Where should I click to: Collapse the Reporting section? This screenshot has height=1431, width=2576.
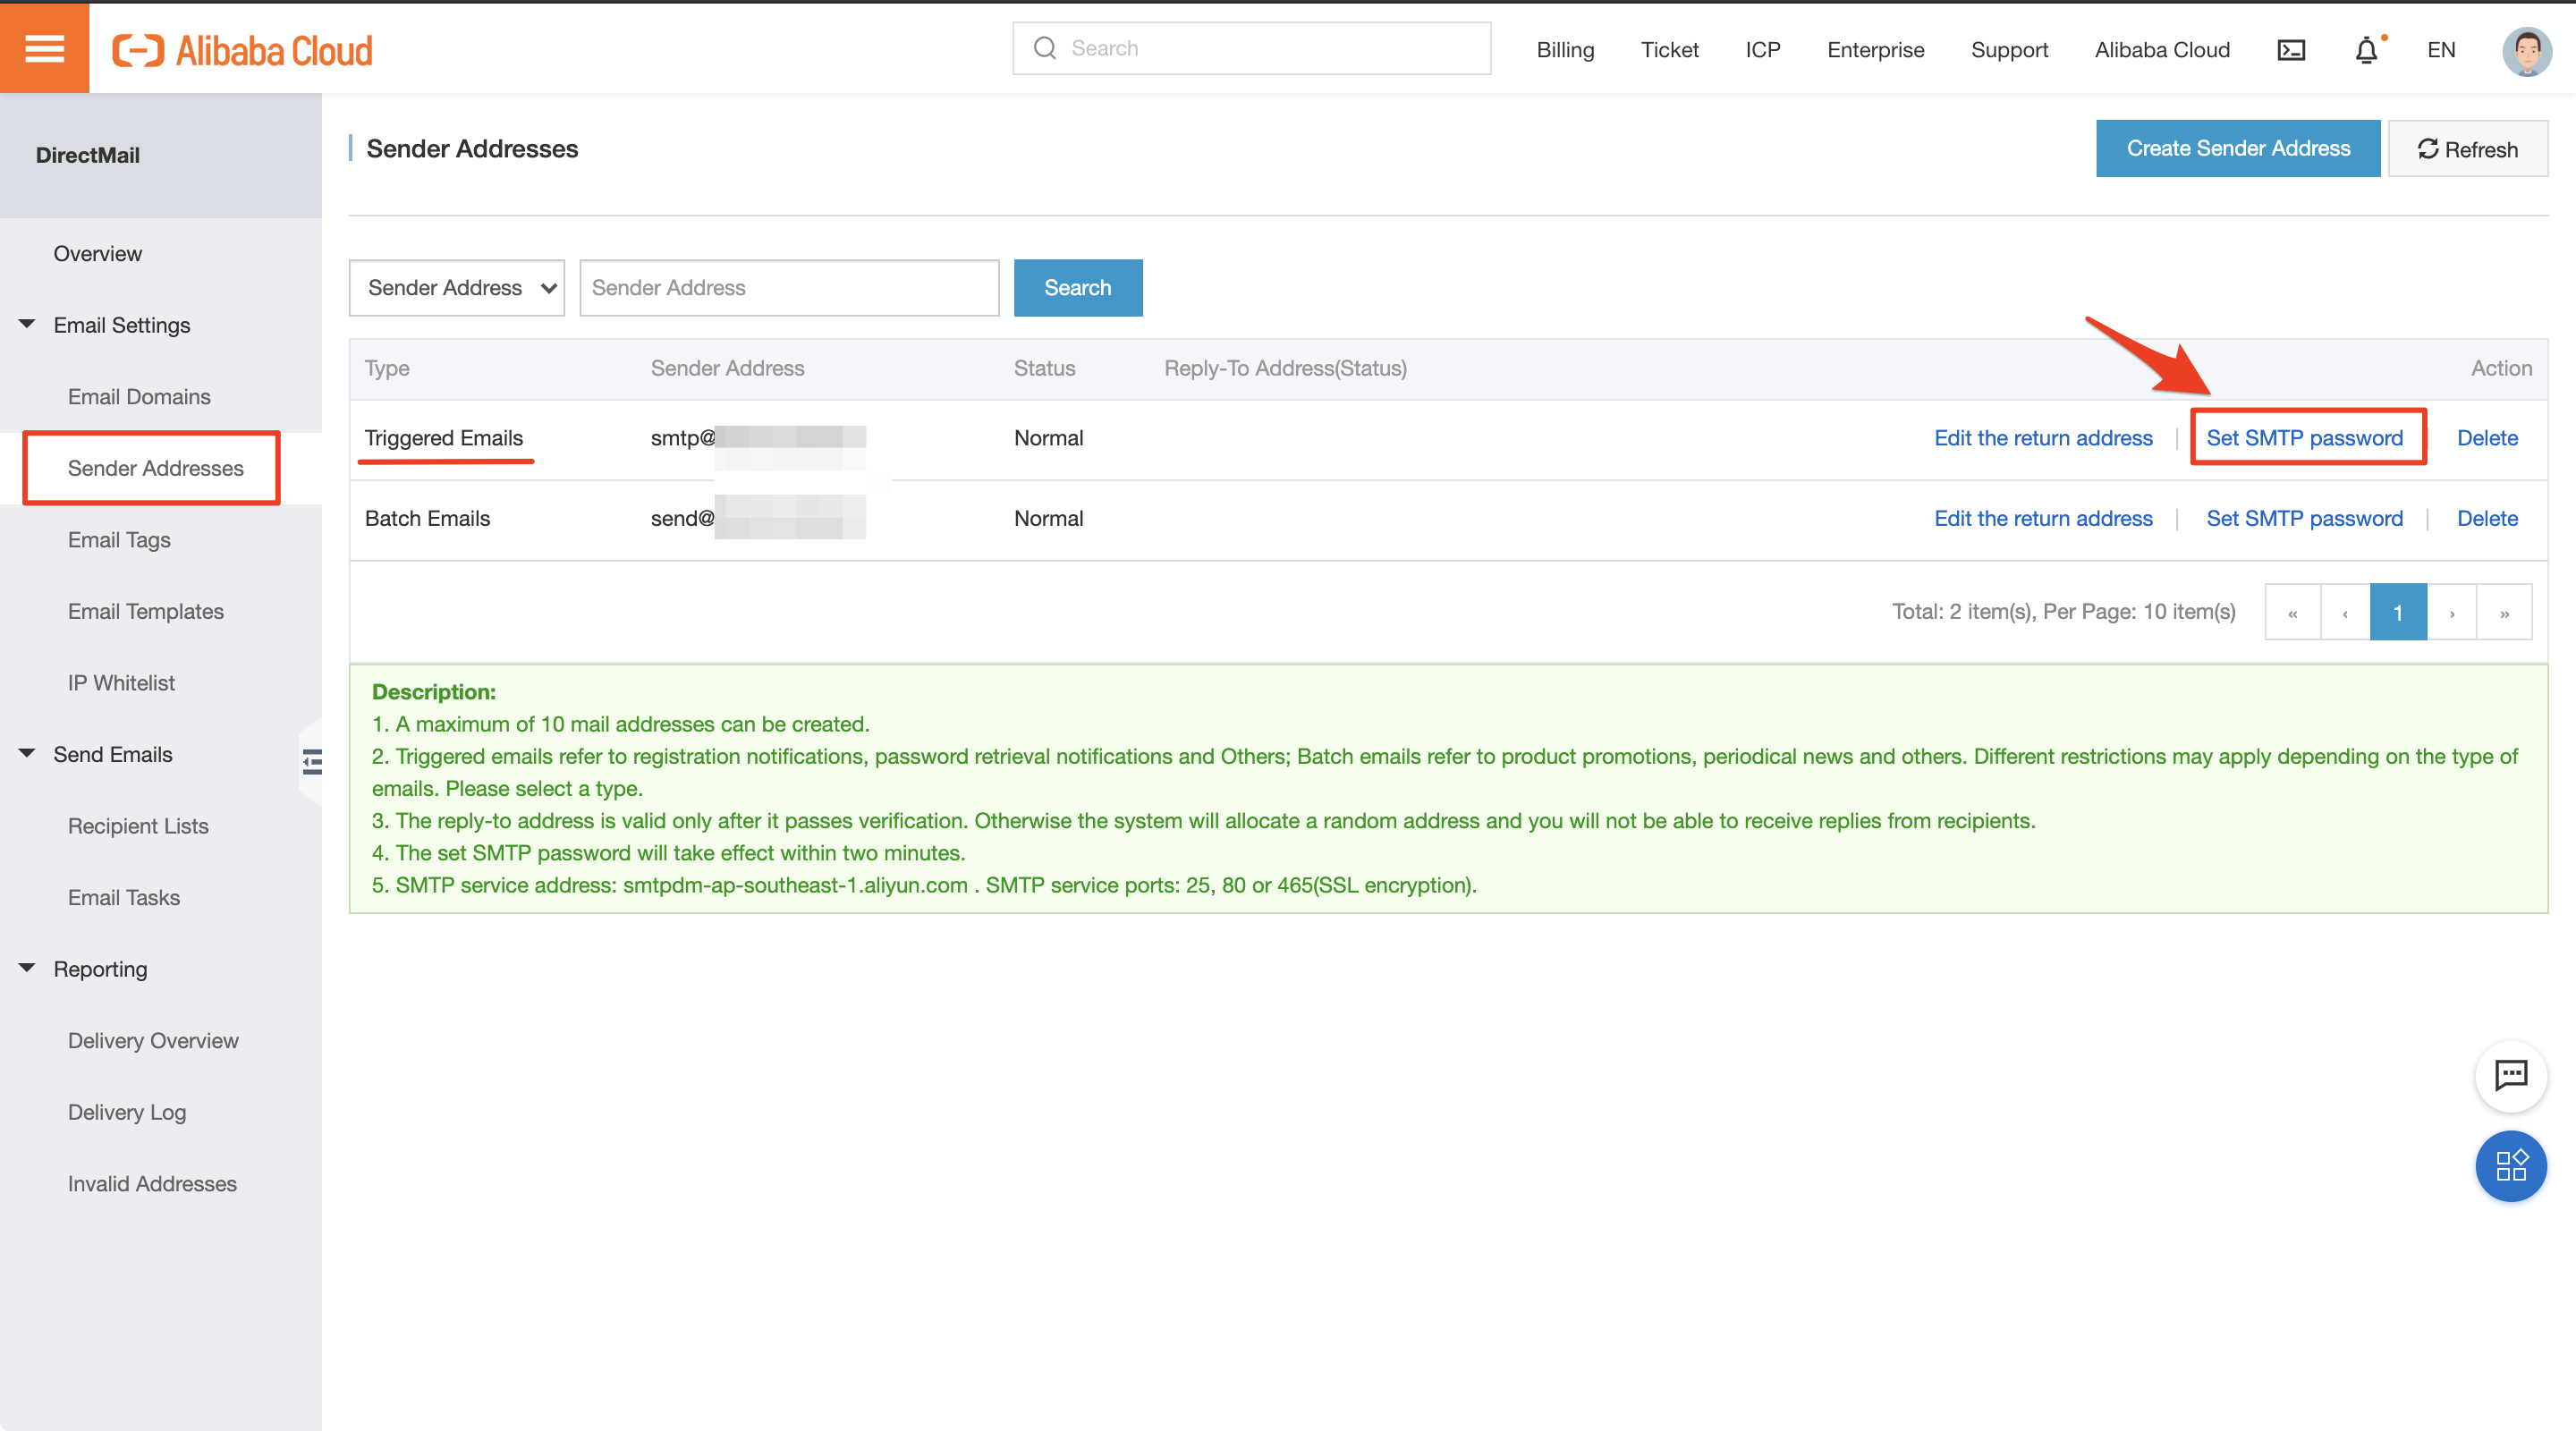27,968
